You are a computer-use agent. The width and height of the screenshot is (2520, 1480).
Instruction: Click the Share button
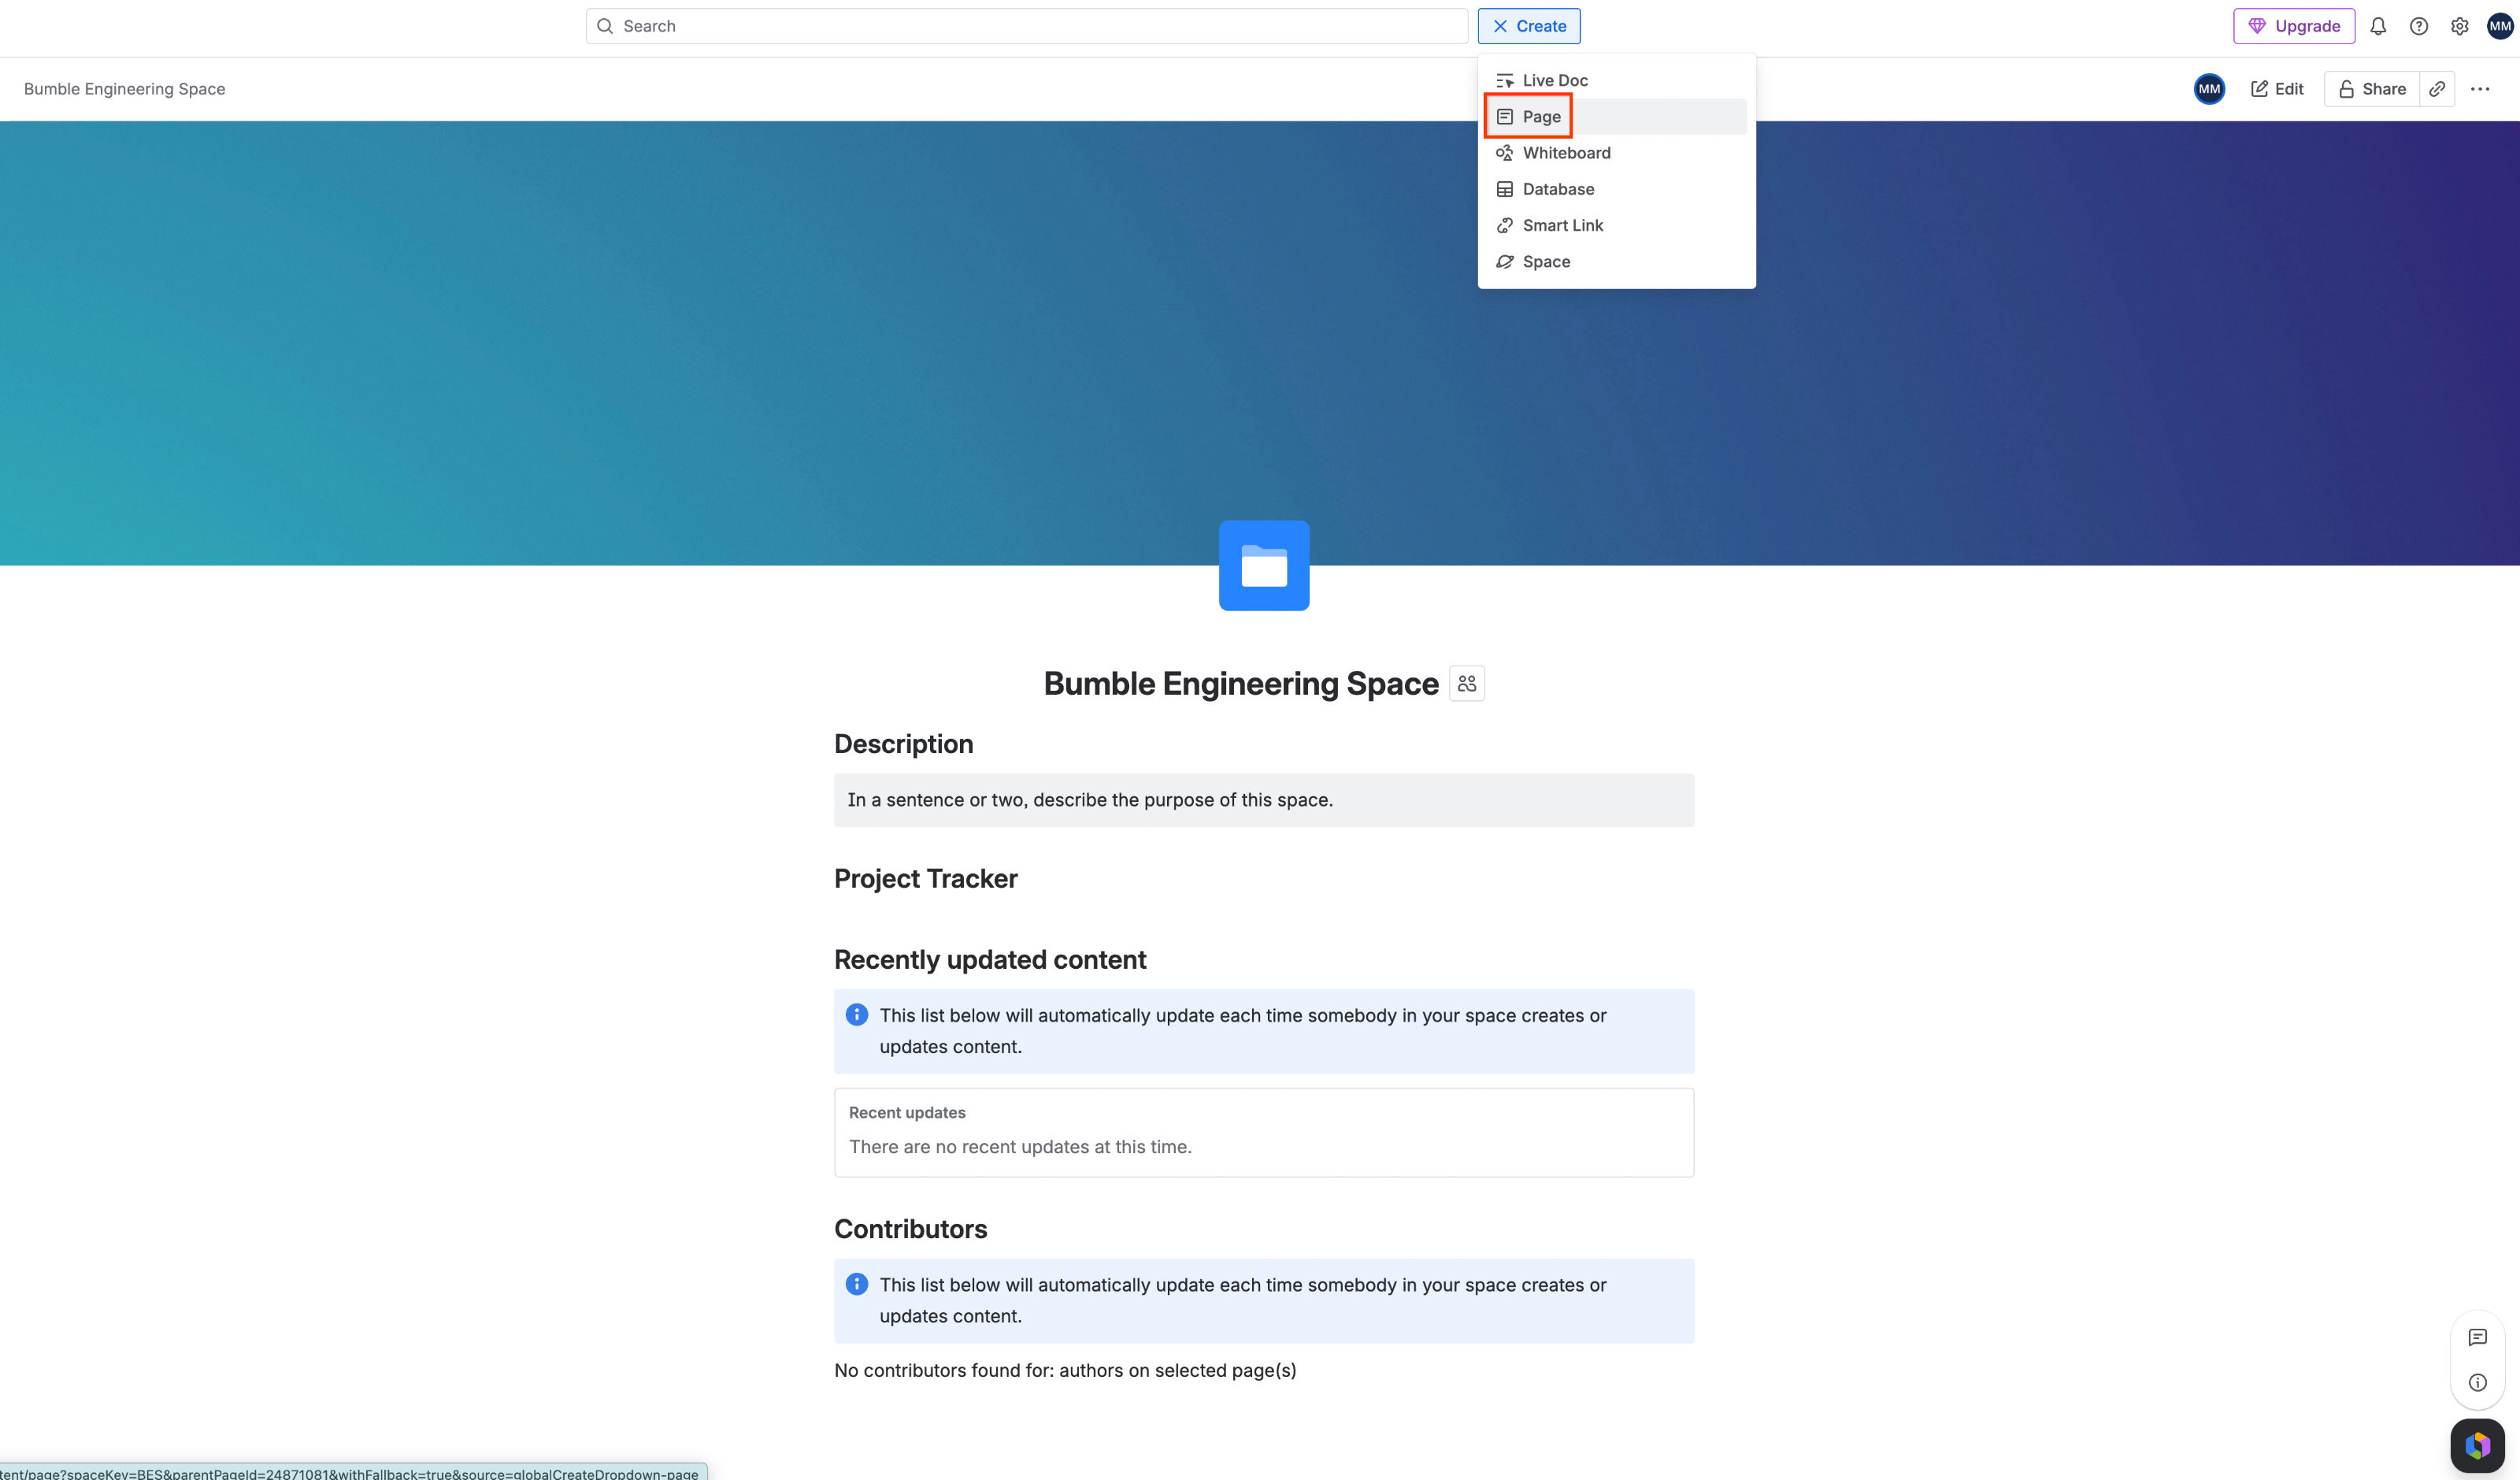click(2372, 89)
